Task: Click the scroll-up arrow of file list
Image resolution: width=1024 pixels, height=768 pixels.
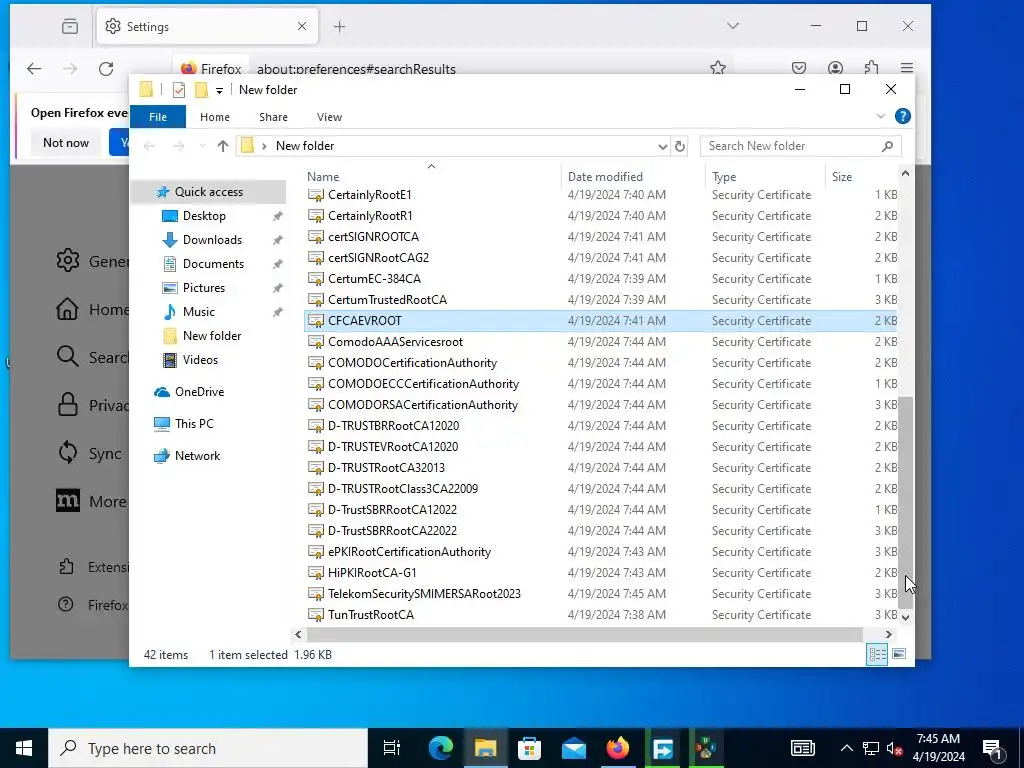Action: (x=905, y=173)
